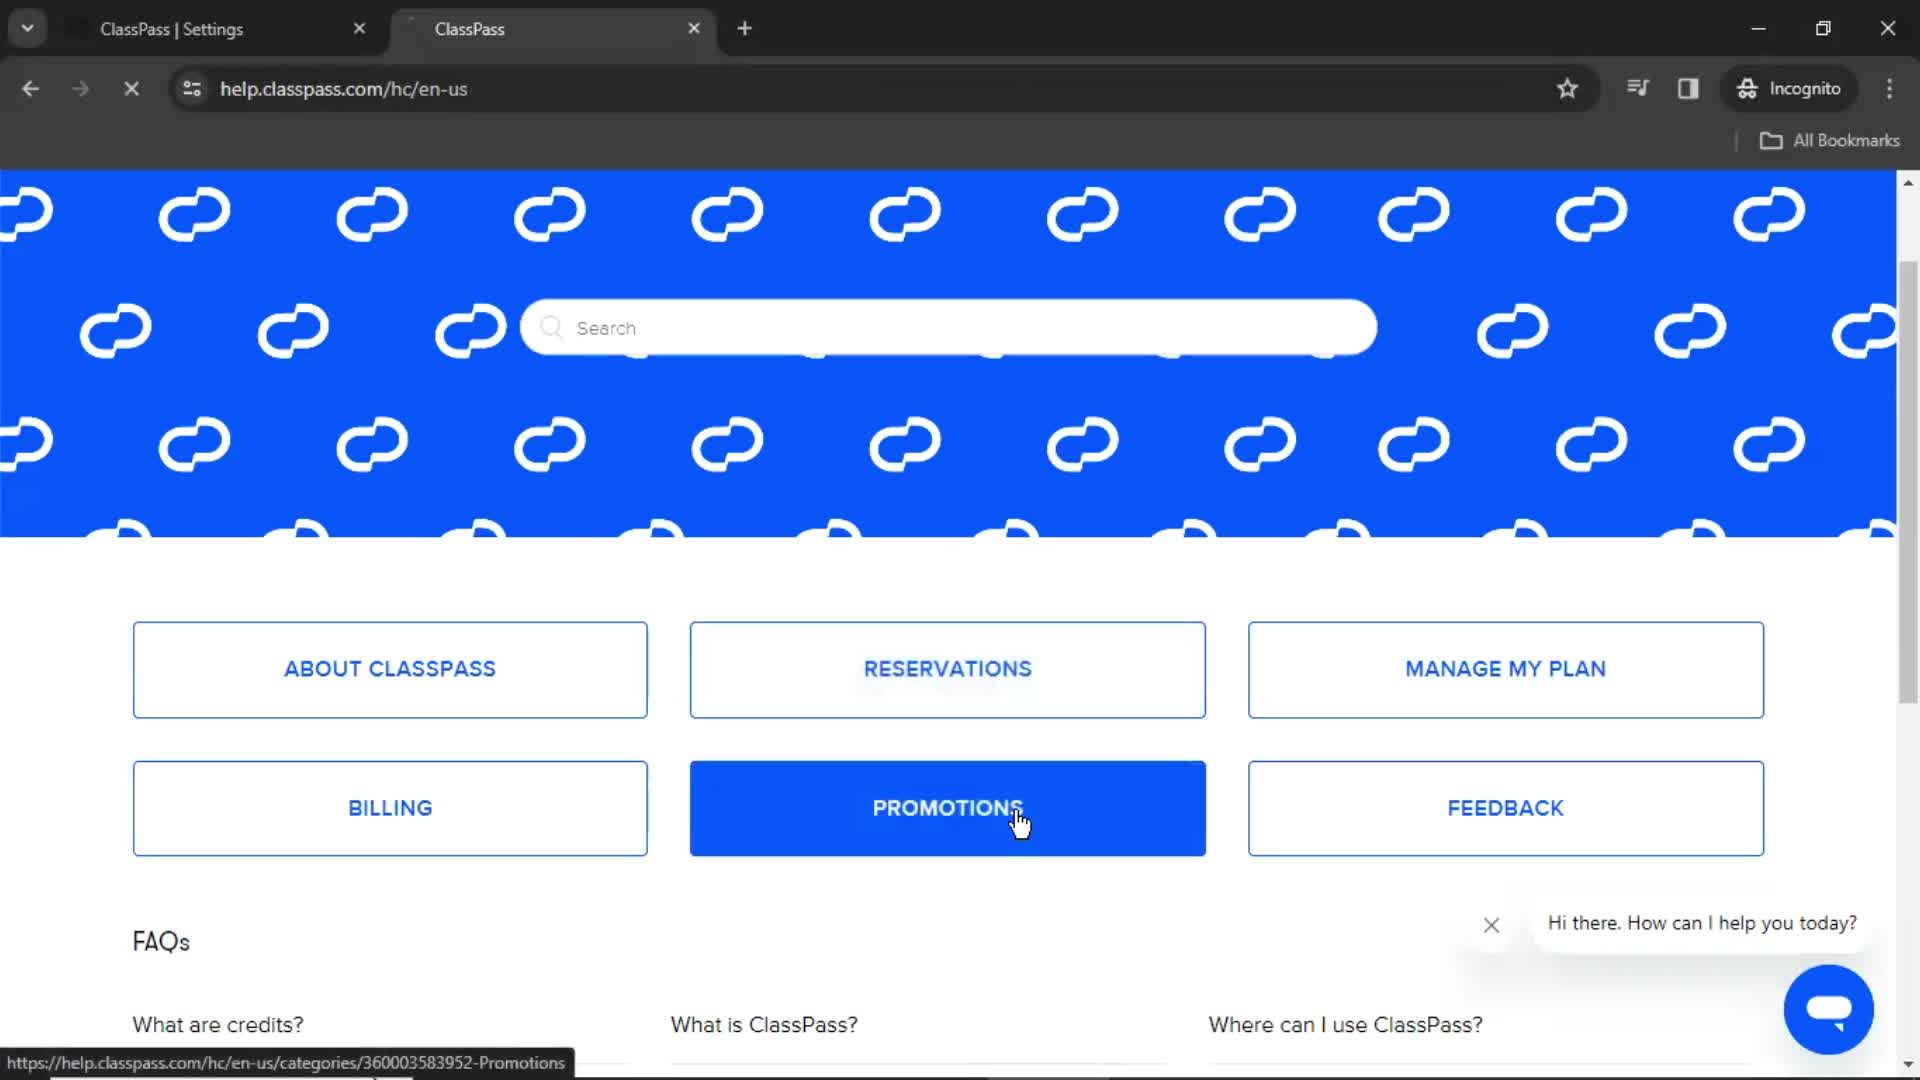
Task: Go back to the previous page
Action: tap(30, 89)
